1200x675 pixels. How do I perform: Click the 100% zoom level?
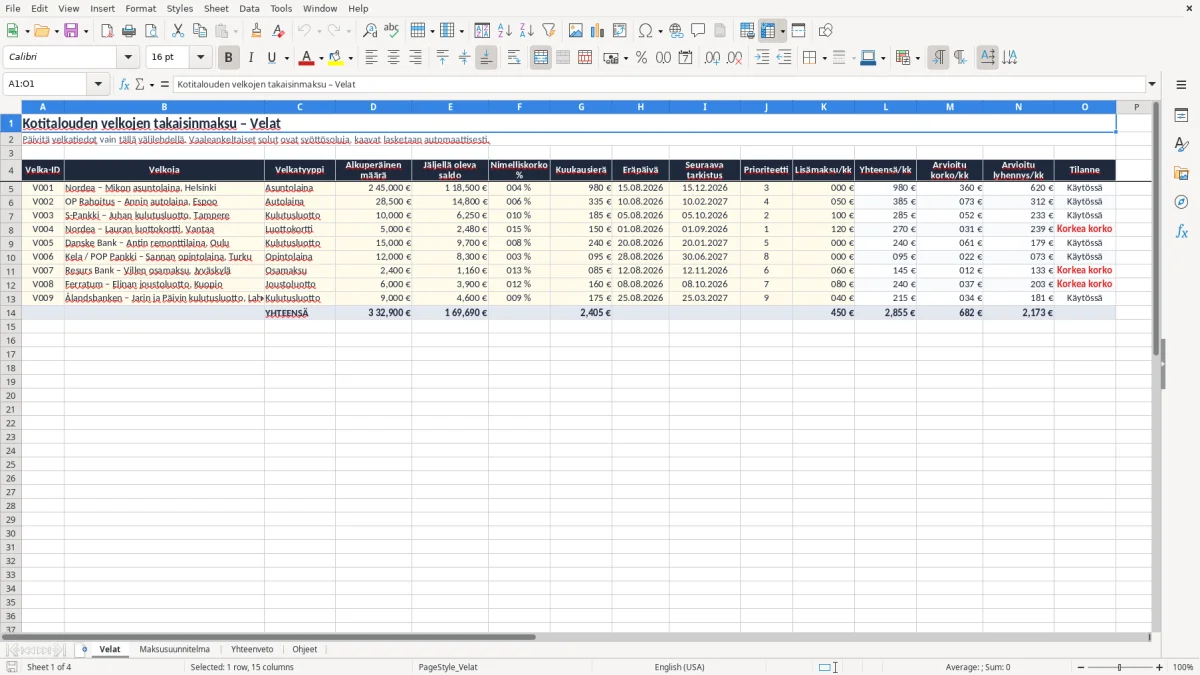point(1183,667)
